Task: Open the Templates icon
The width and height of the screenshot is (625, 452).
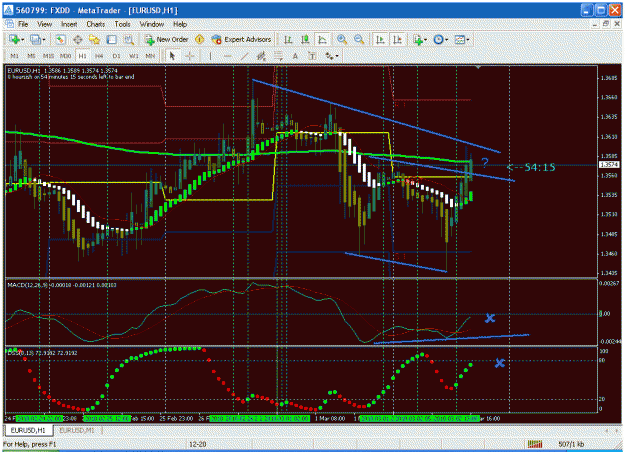Action: click(x=460, y=39)
